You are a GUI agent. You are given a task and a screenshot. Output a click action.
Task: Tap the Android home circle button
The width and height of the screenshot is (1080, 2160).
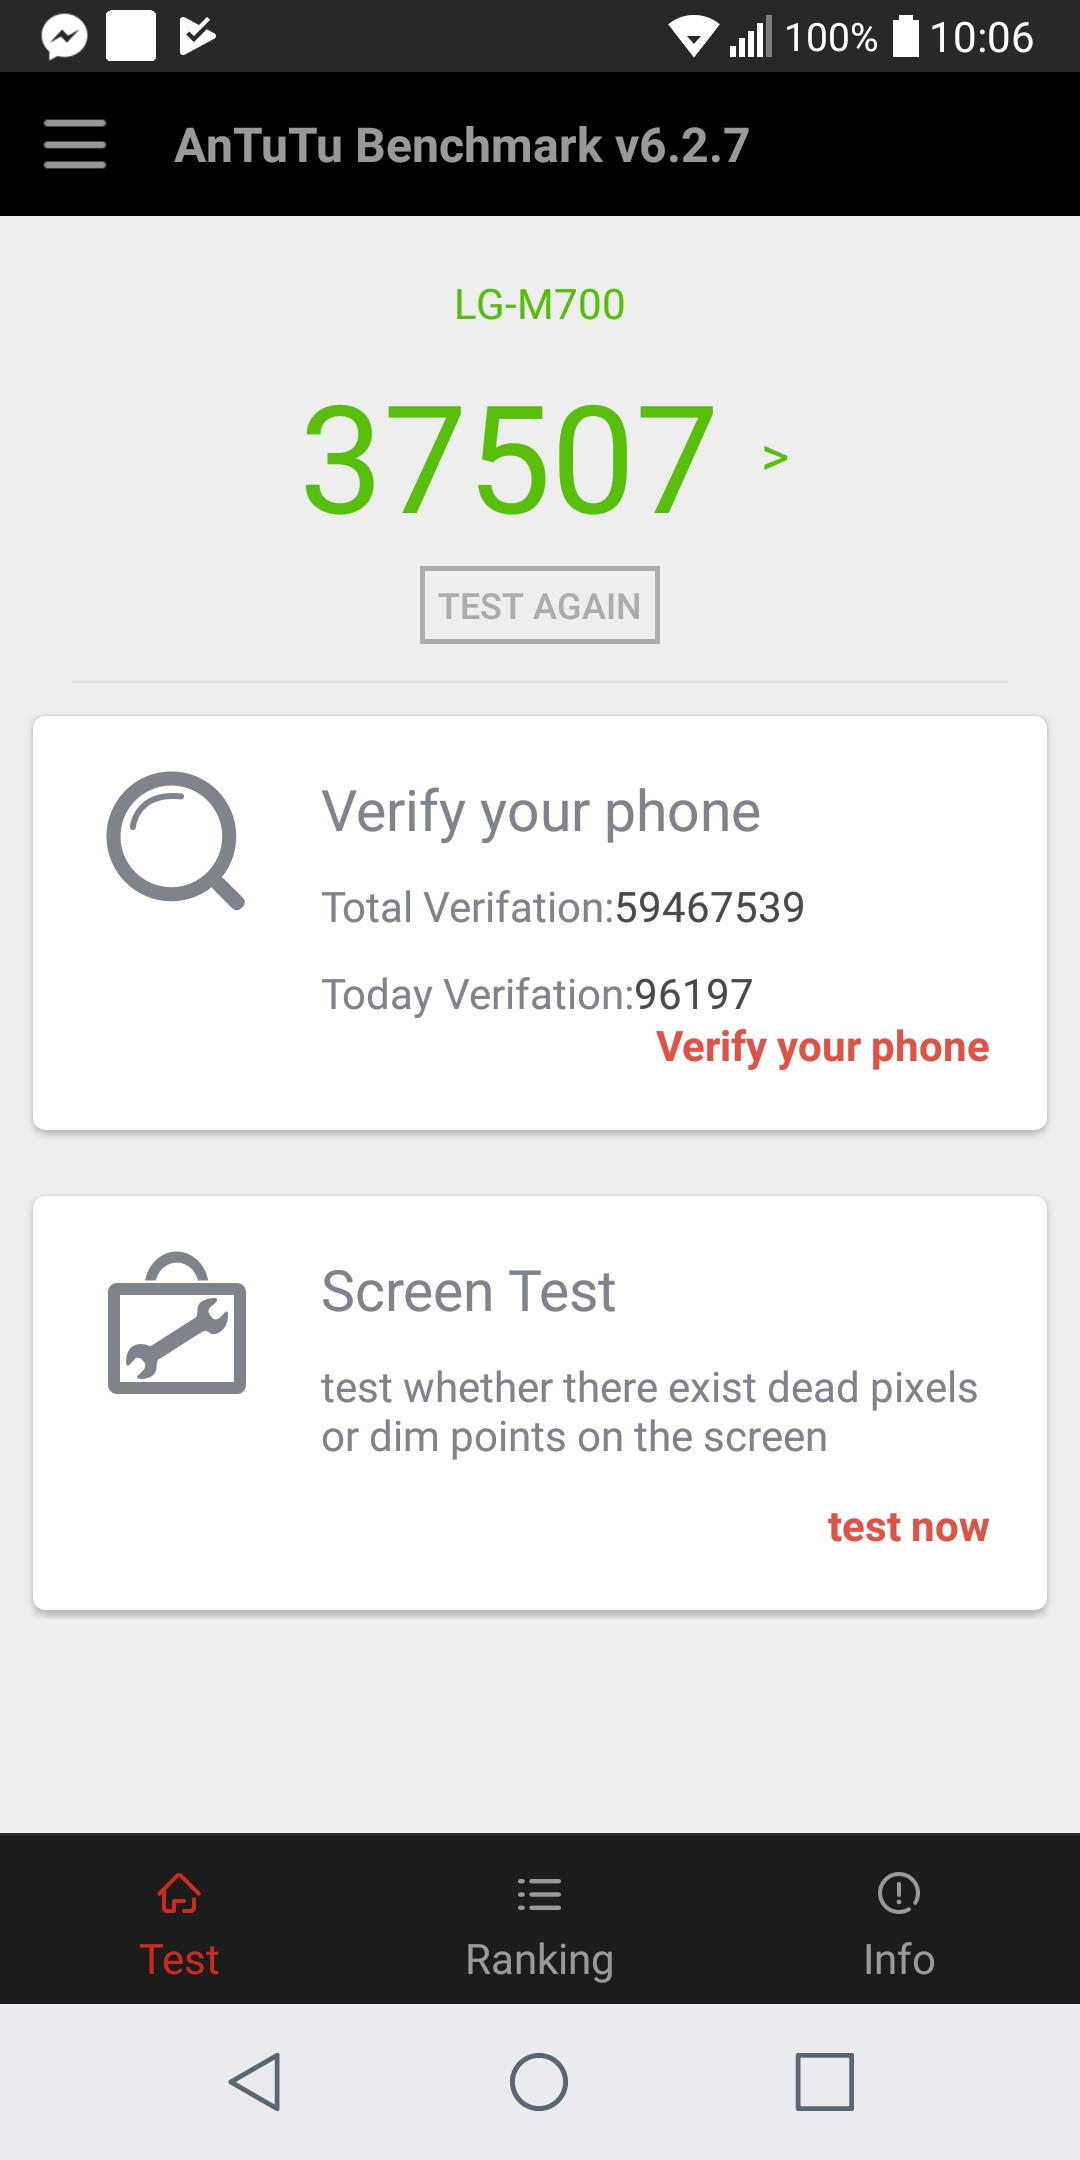click(x=539, y=2082)
